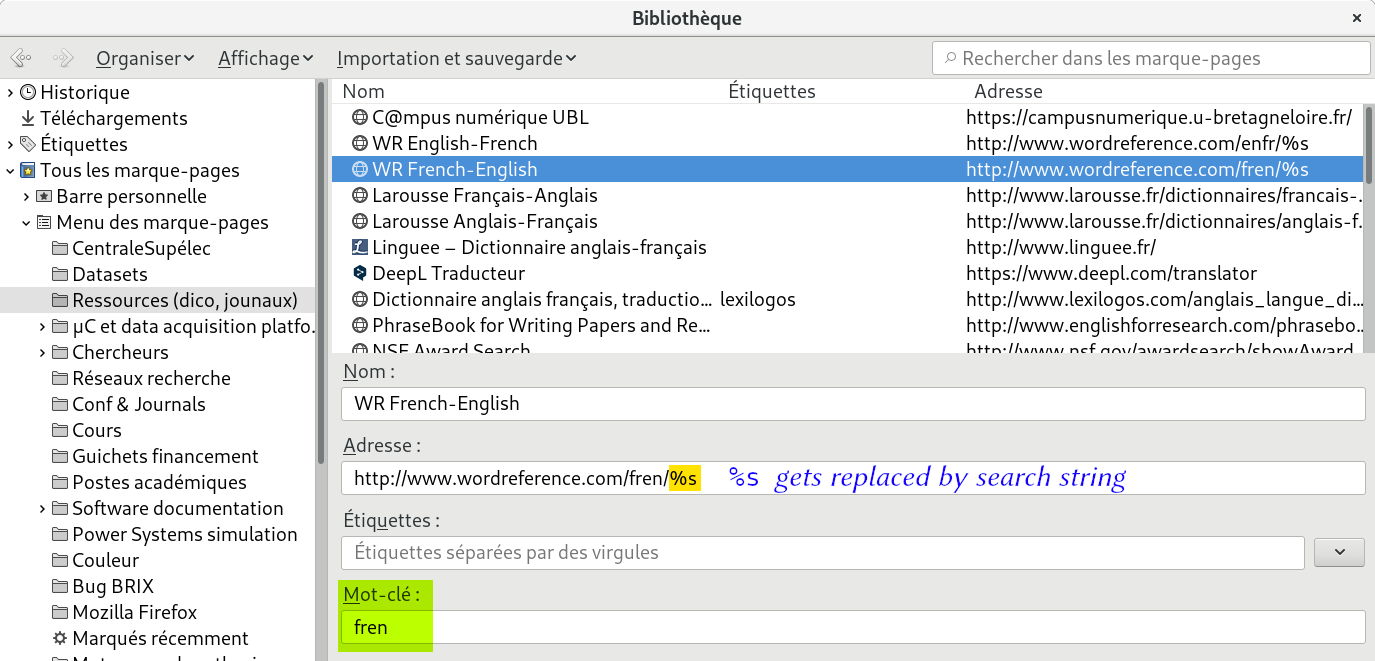Select WR English-French bookmark row

[x=847, y=143]
